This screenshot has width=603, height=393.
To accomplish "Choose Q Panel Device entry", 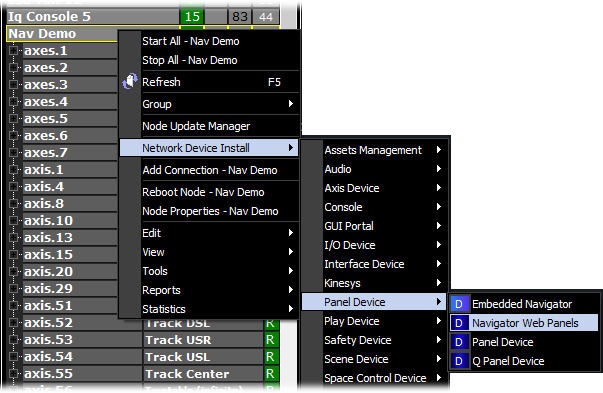I will pos(524,361).
